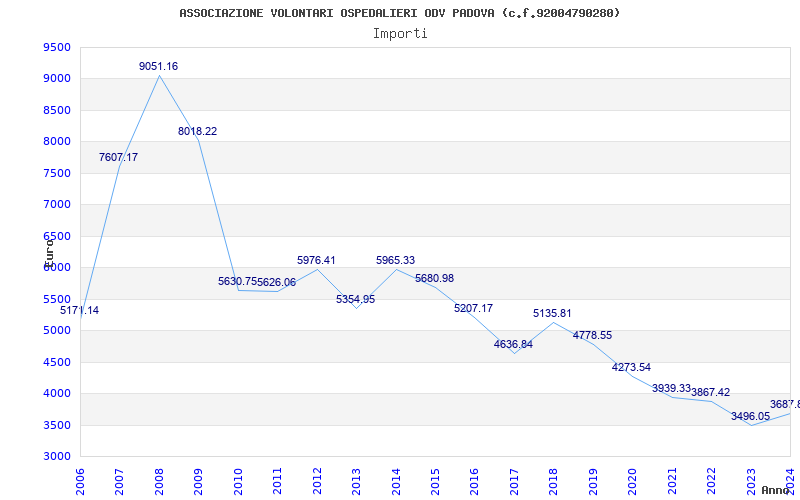Pick the 4636.84 data label

tap(513, 344)
